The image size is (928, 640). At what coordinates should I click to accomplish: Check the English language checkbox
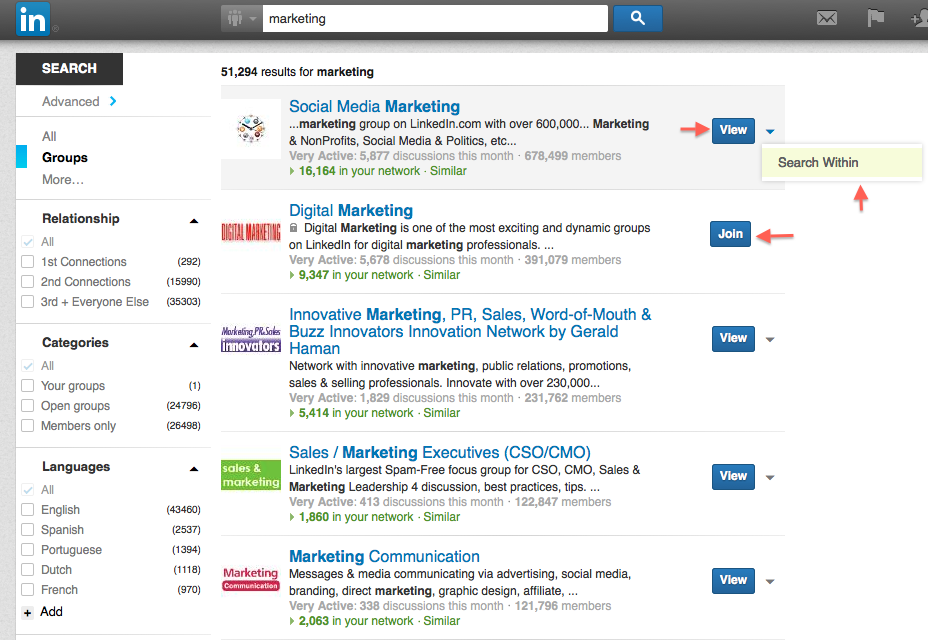(27, 510)
